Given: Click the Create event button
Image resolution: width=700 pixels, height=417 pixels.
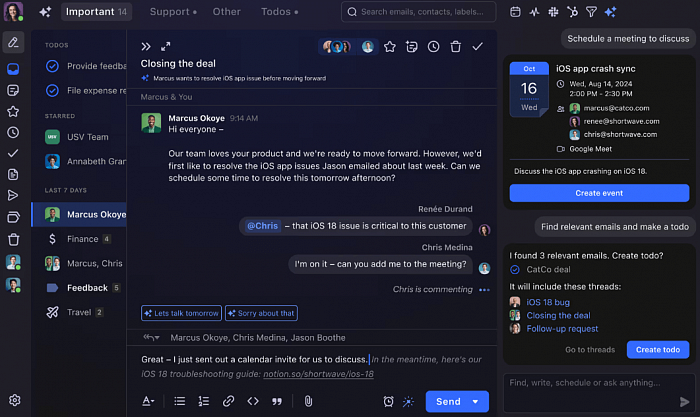Looking at the screenshot, I should pos(599,192).
